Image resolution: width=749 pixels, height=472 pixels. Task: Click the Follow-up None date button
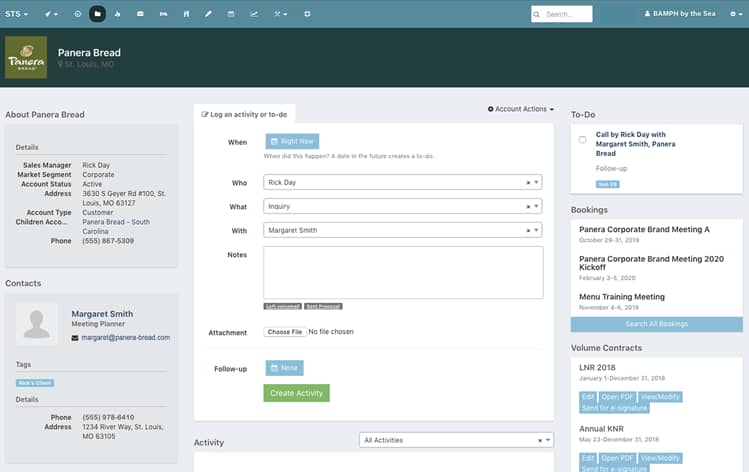(285, 368)
